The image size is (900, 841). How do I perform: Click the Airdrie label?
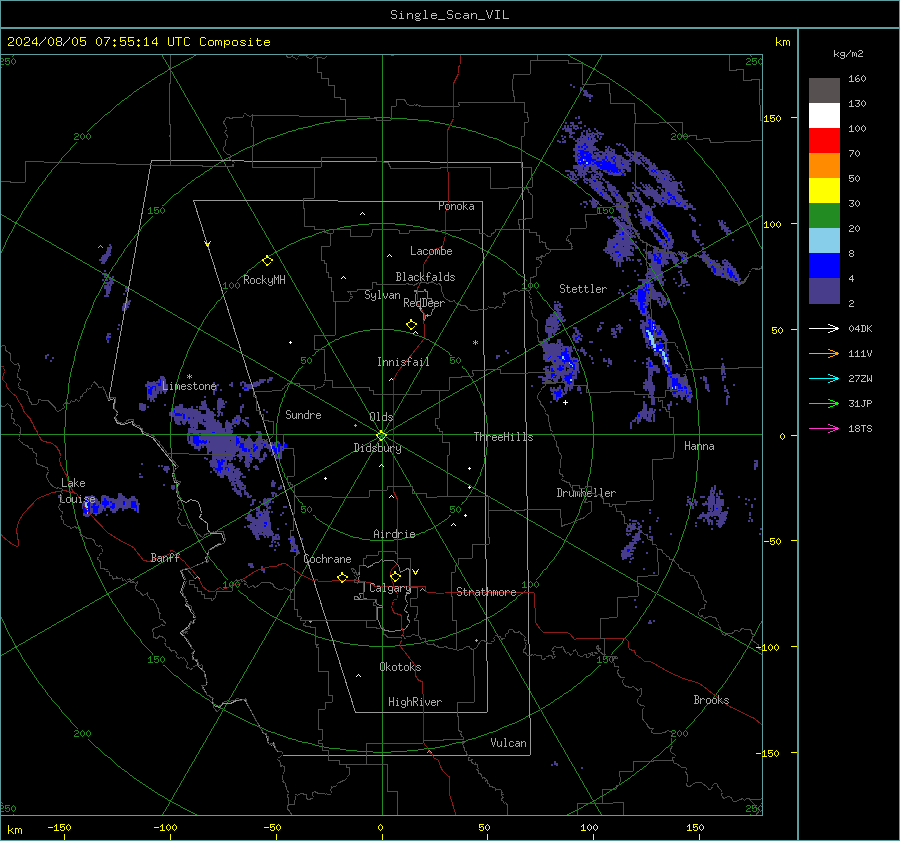(394, 534)
